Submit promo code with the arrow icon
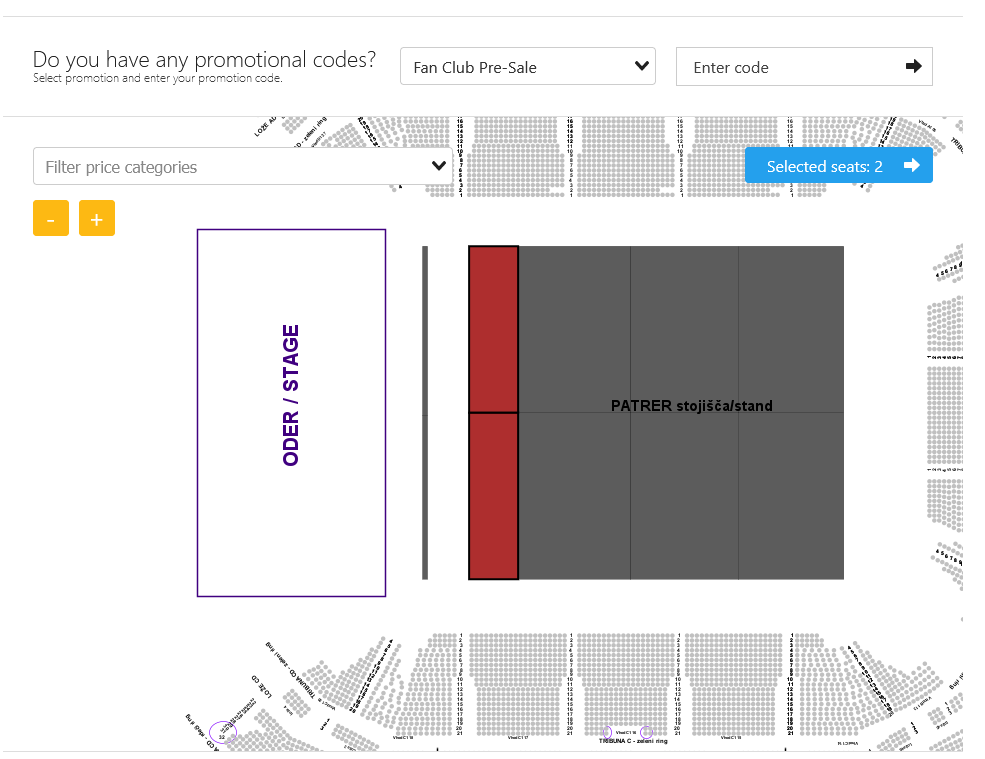Image resolution: width=985 pixels, height=759 pixels. (913, 67)
